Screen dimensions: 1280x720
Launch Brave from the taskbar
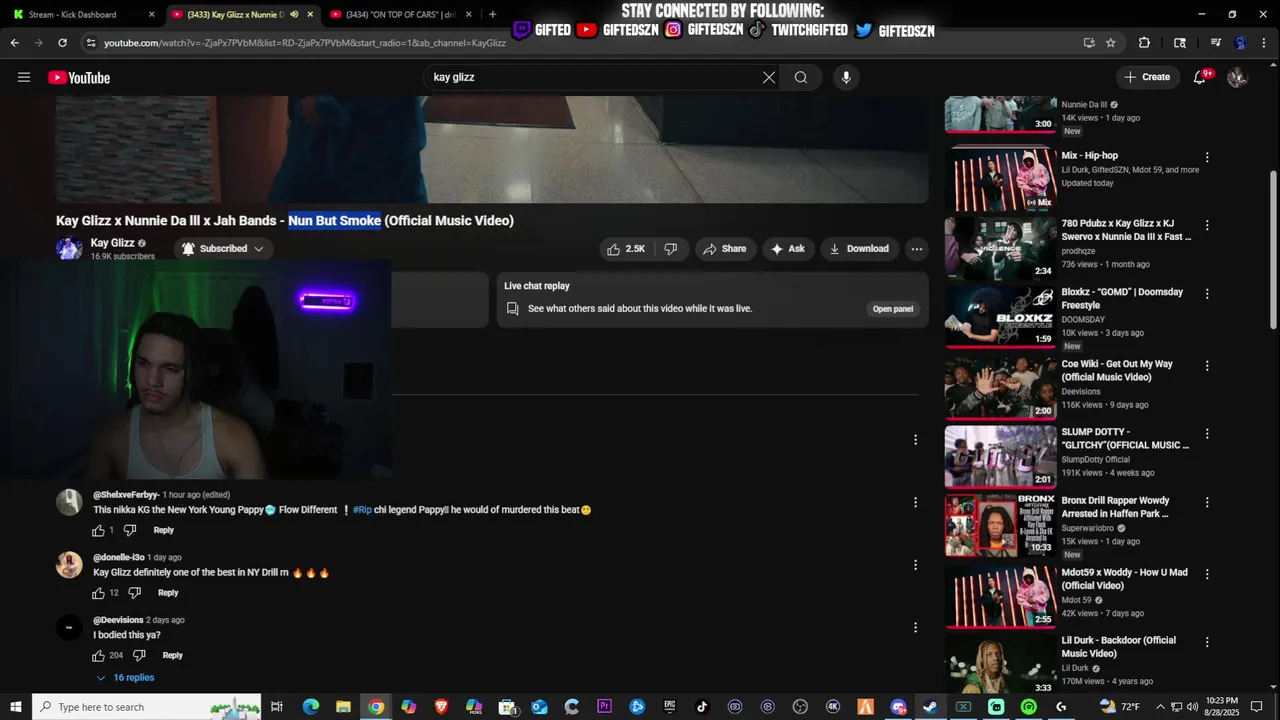pos(441,707)
